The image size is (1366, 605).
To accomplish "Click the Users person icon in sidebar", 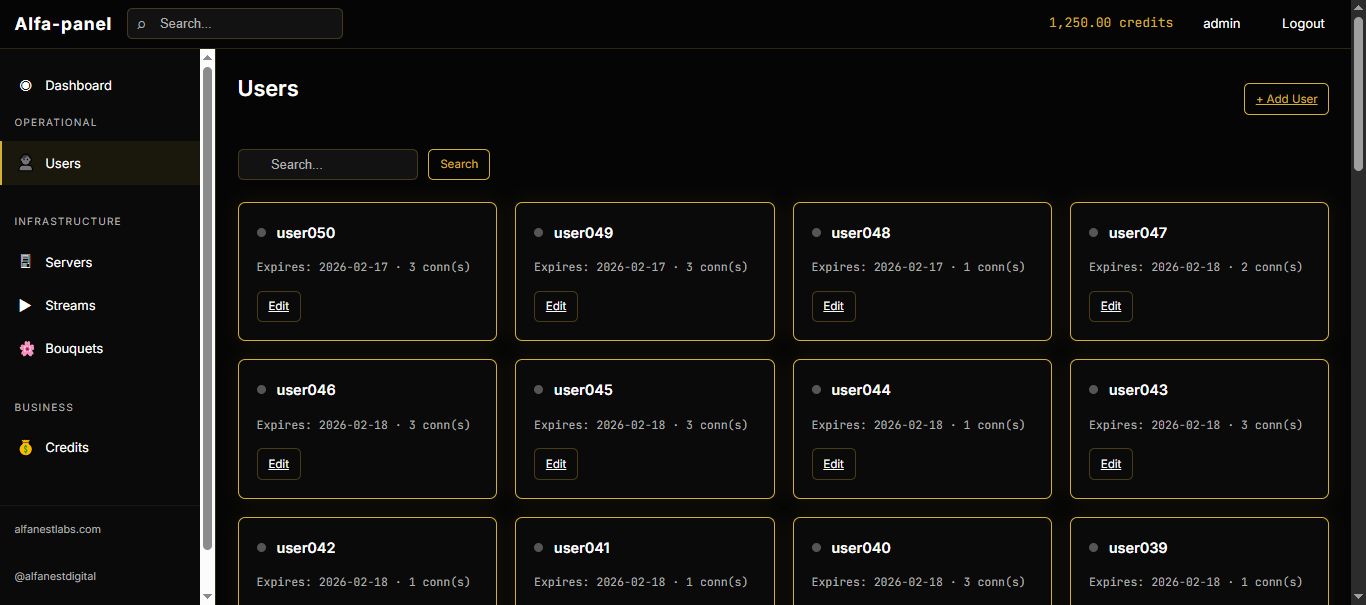I will 26,163.
